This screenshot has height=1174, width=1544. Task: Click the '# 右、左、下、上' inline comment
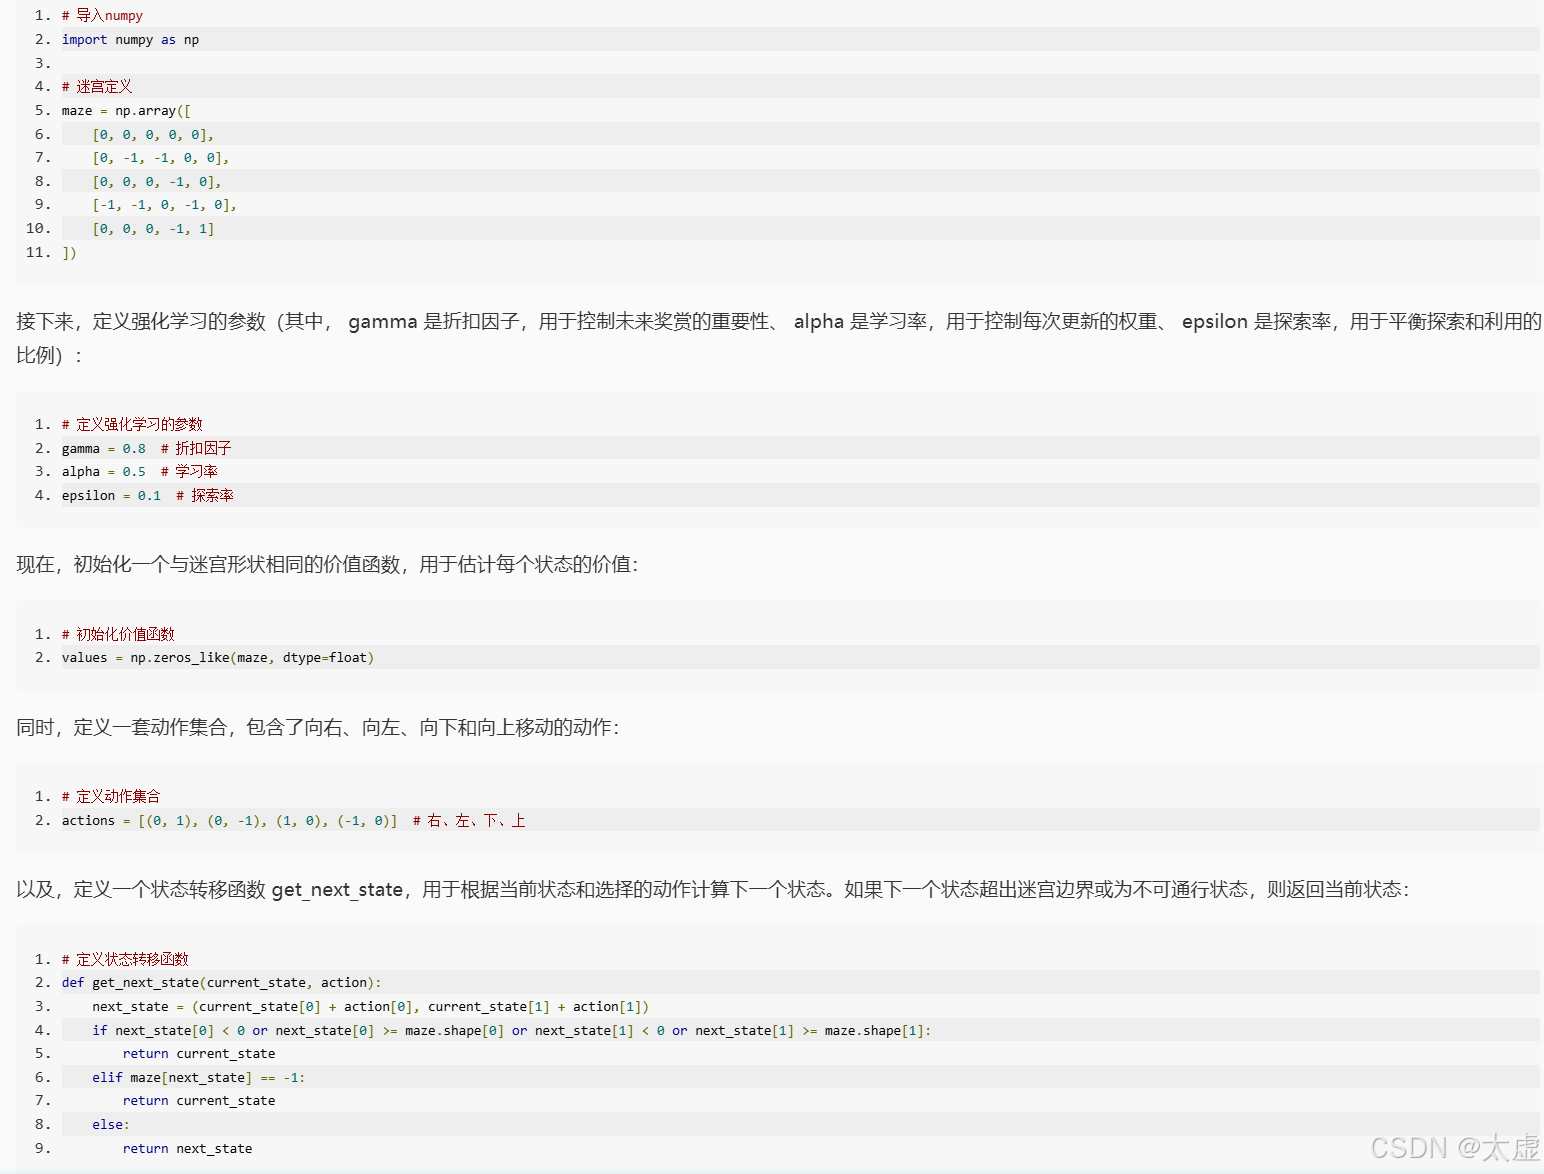click(469, 821)
